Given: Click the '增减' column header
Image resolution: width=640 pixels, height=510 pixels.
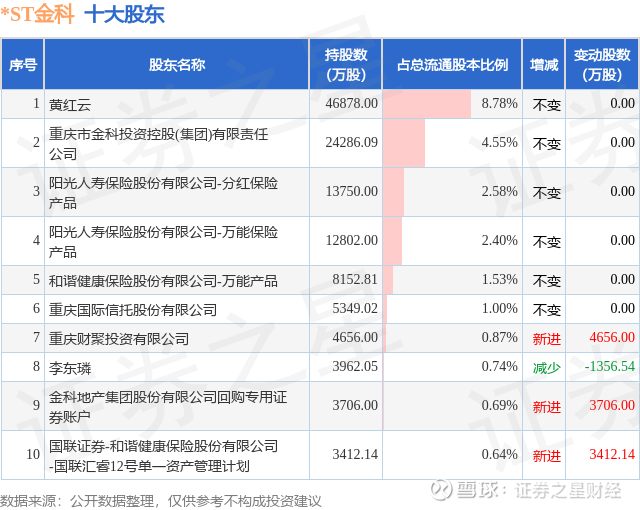Looking at the screenshot, I should point(544,64).
